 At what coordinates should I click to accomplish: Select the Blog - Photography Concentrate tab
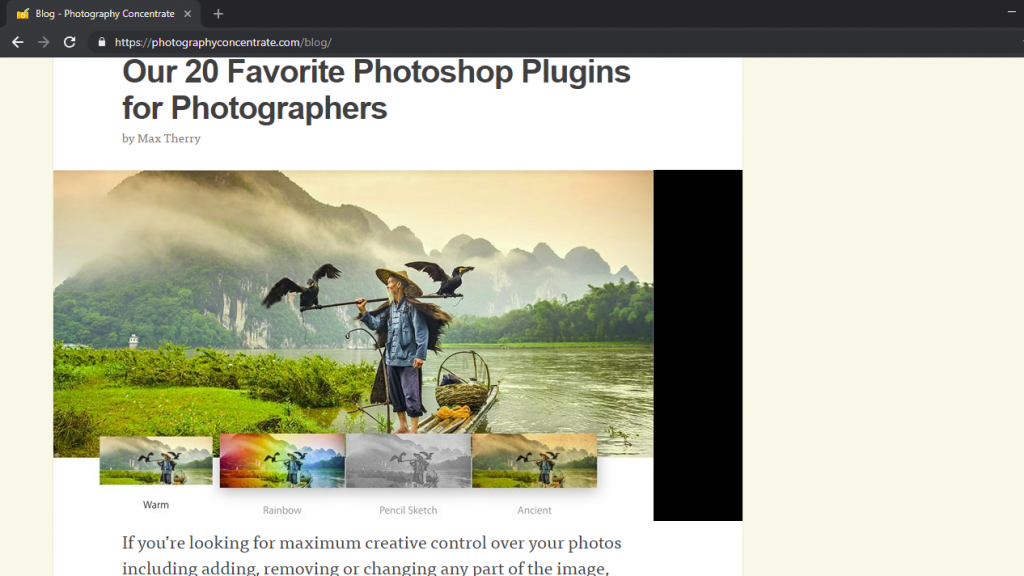104,14
